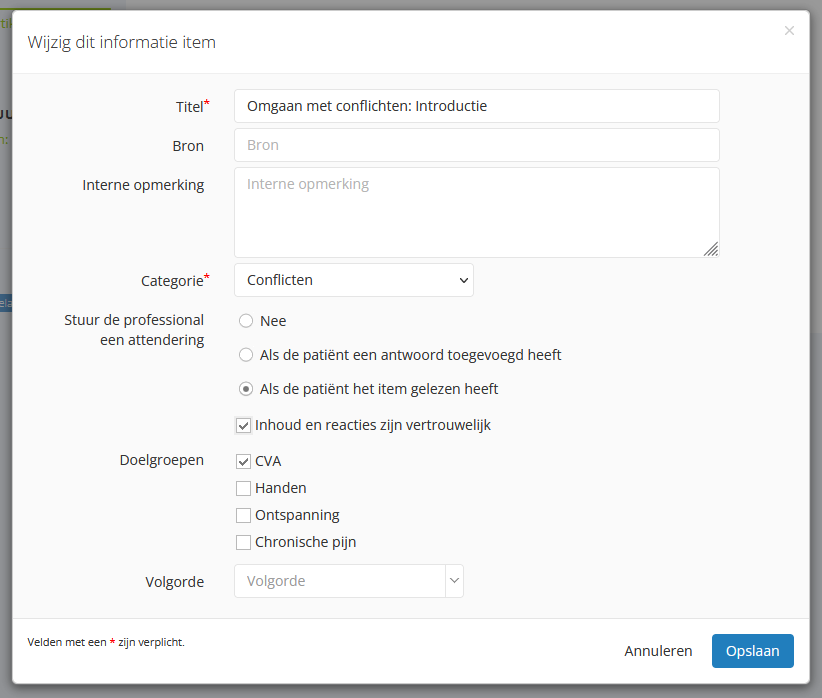
Task: Choose 'Als de patiënt een antwoord toegevoegd heeft'
Action: tap(246, 355)
